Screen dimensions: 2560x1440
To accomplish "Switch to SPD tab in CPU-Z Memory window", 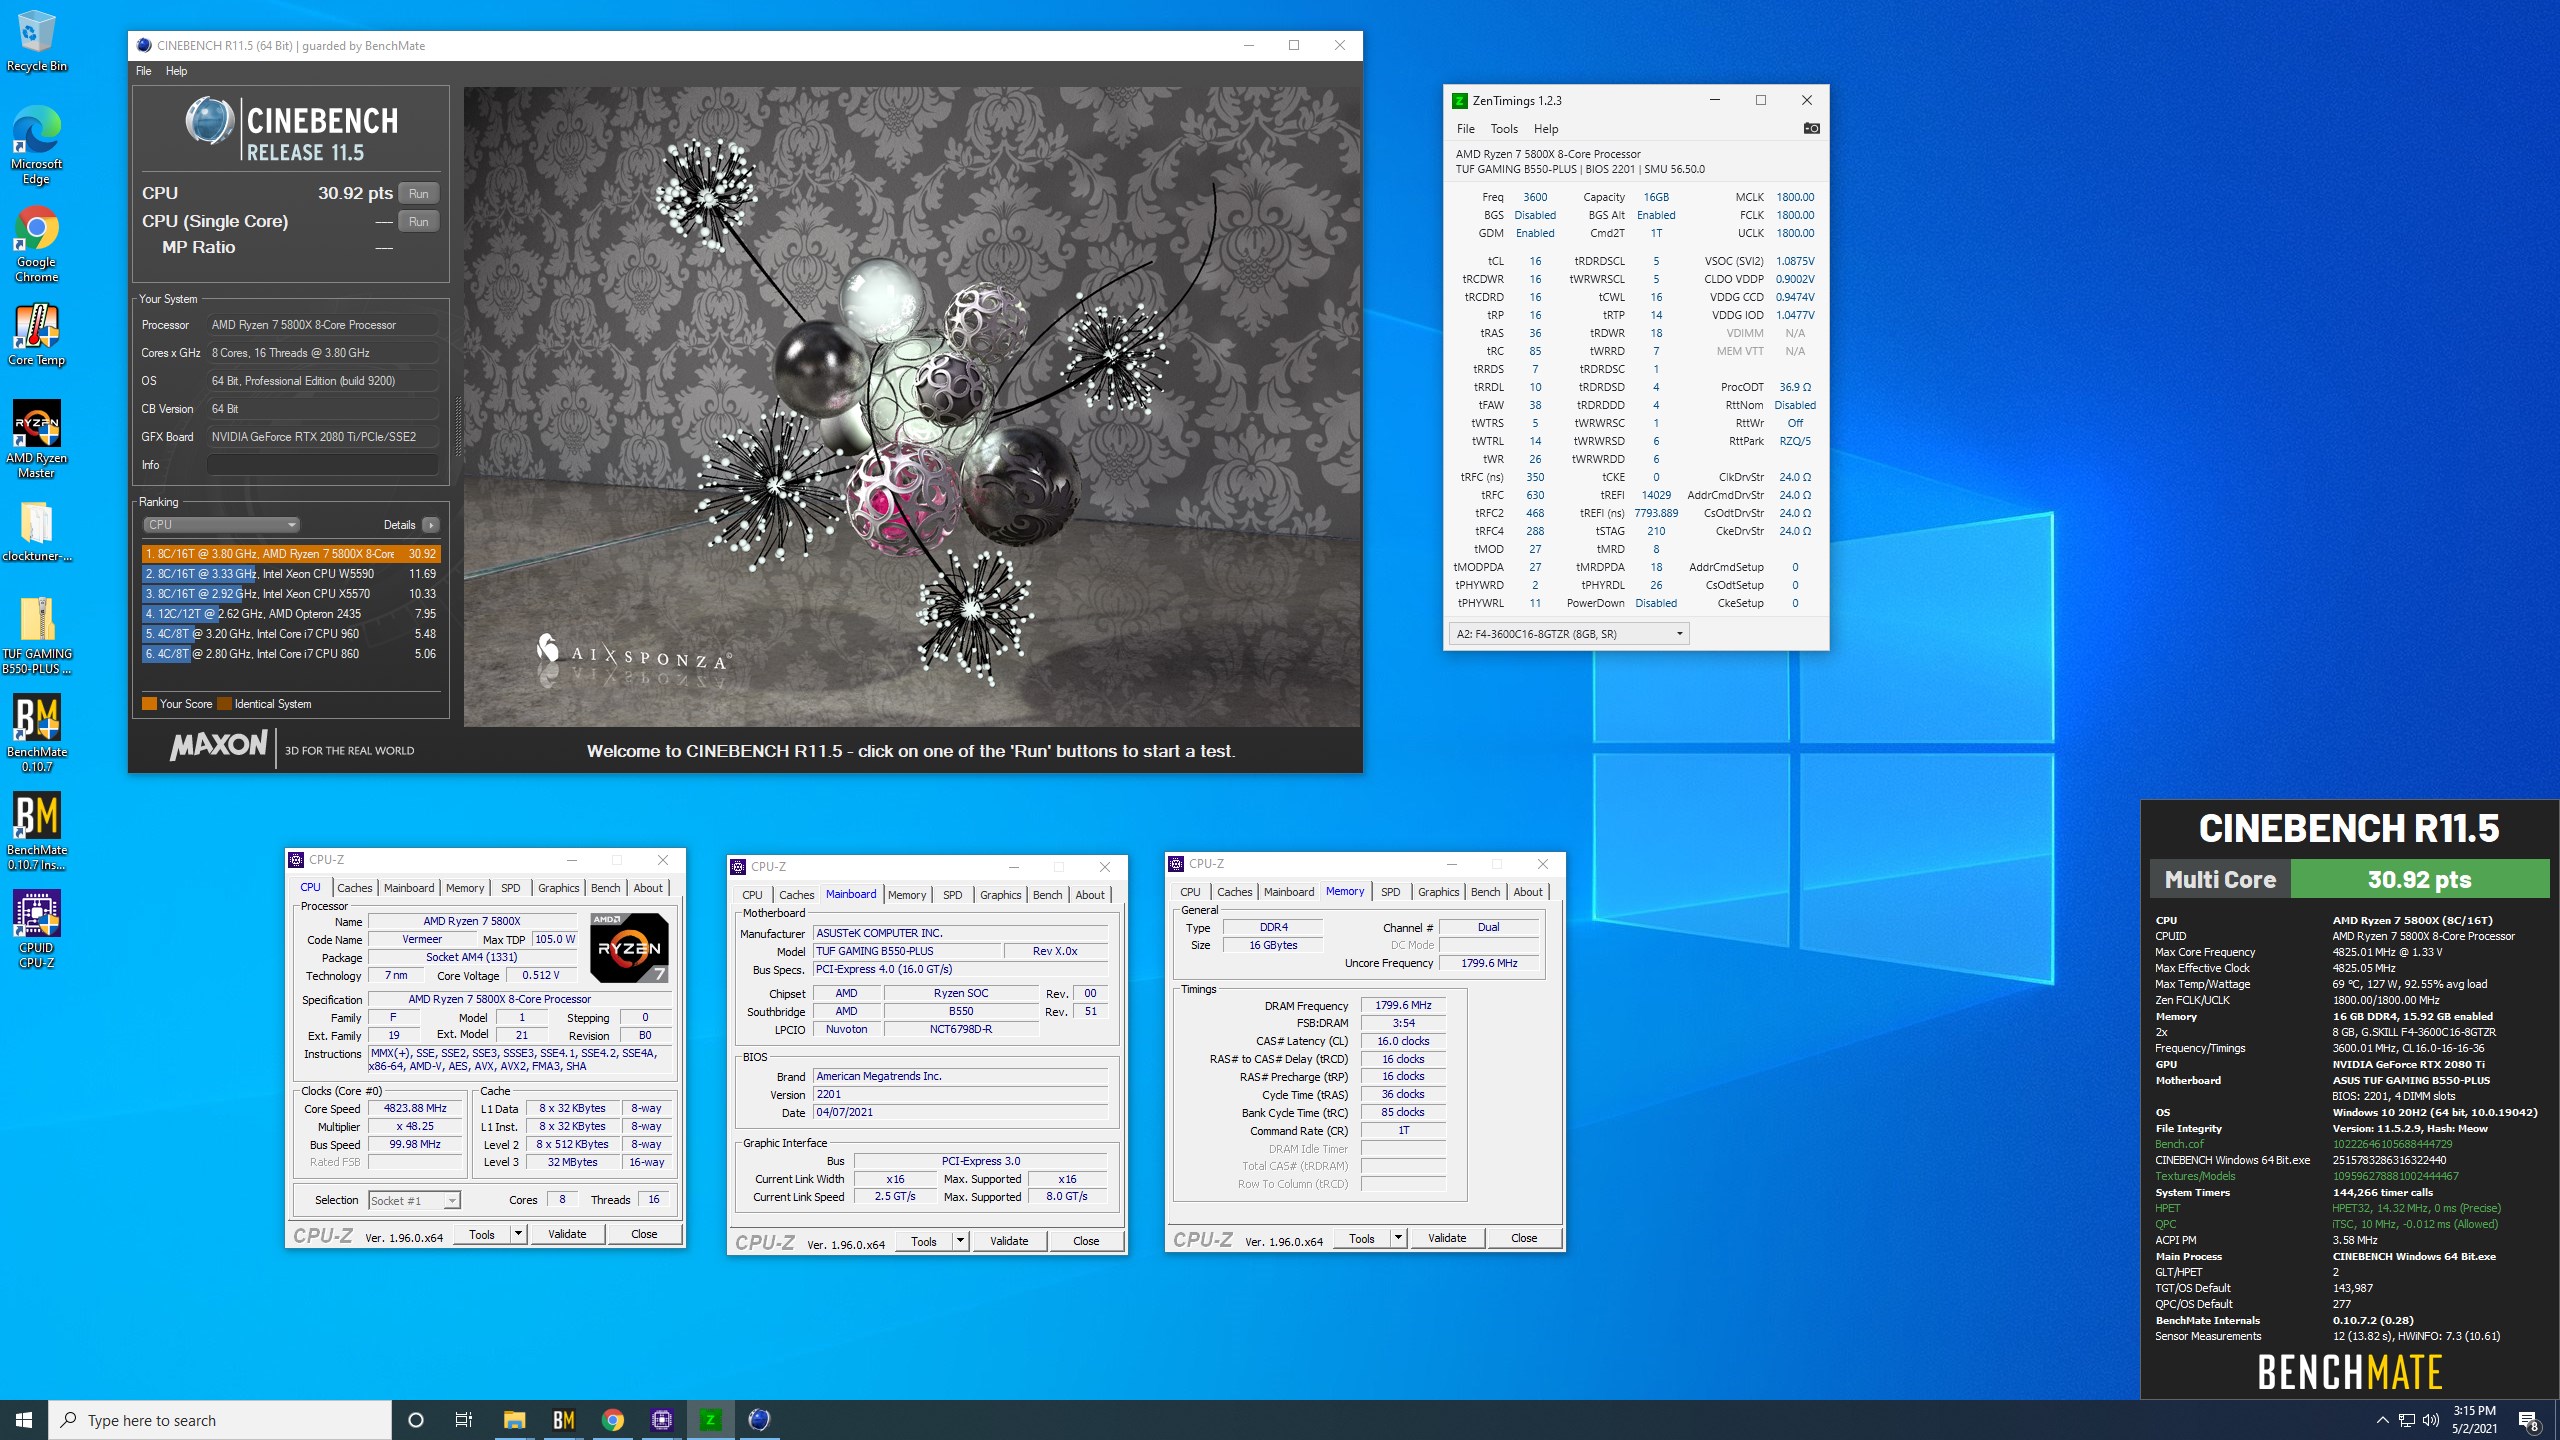I will click(x=1390, y=892).
